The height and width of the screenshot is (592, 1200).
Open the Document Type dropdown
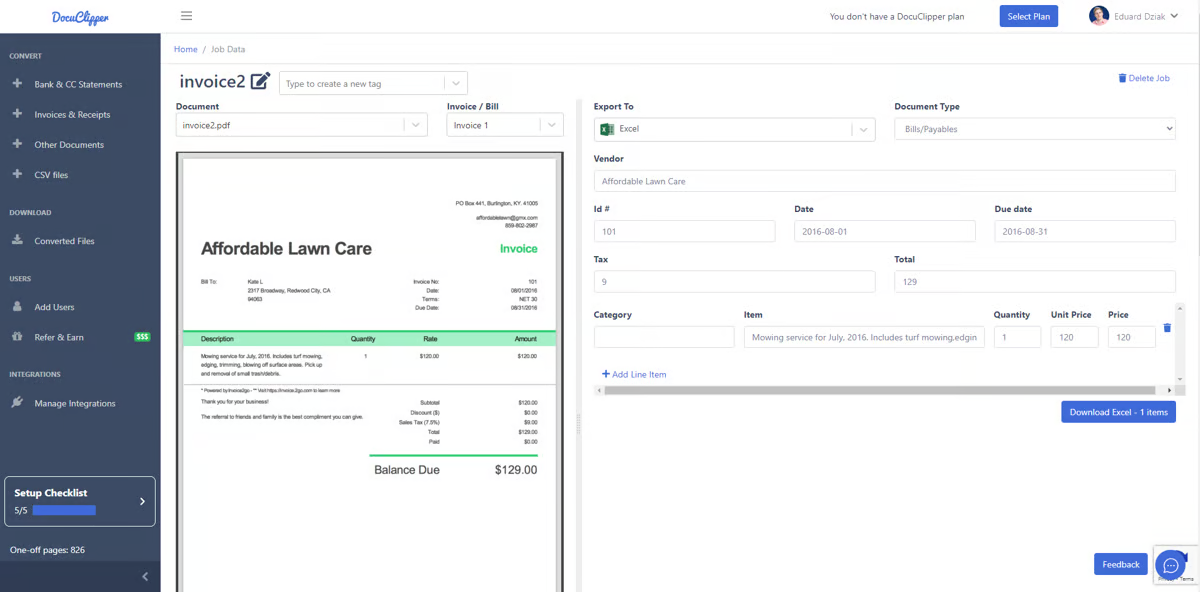pos(1034,128)
